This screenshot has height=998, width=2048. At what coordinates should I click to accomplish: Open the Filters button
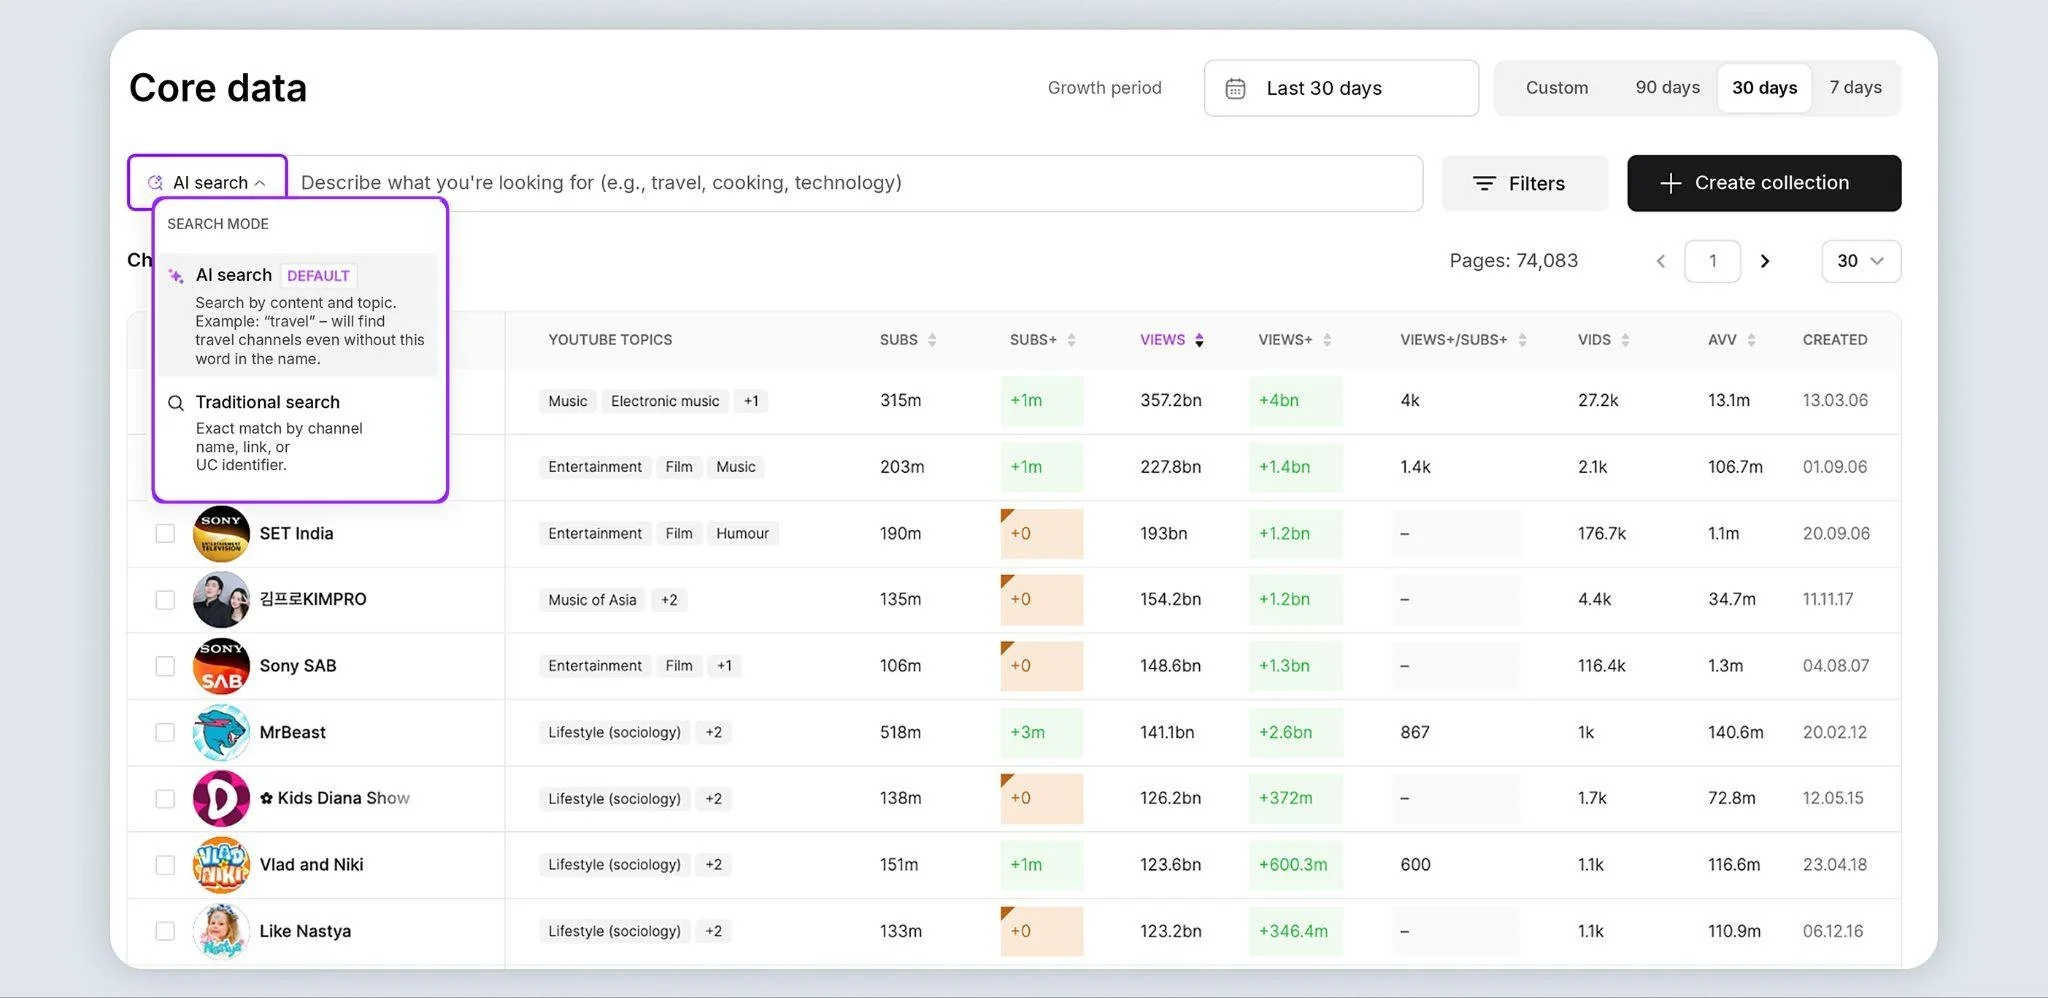point(1525,183)
